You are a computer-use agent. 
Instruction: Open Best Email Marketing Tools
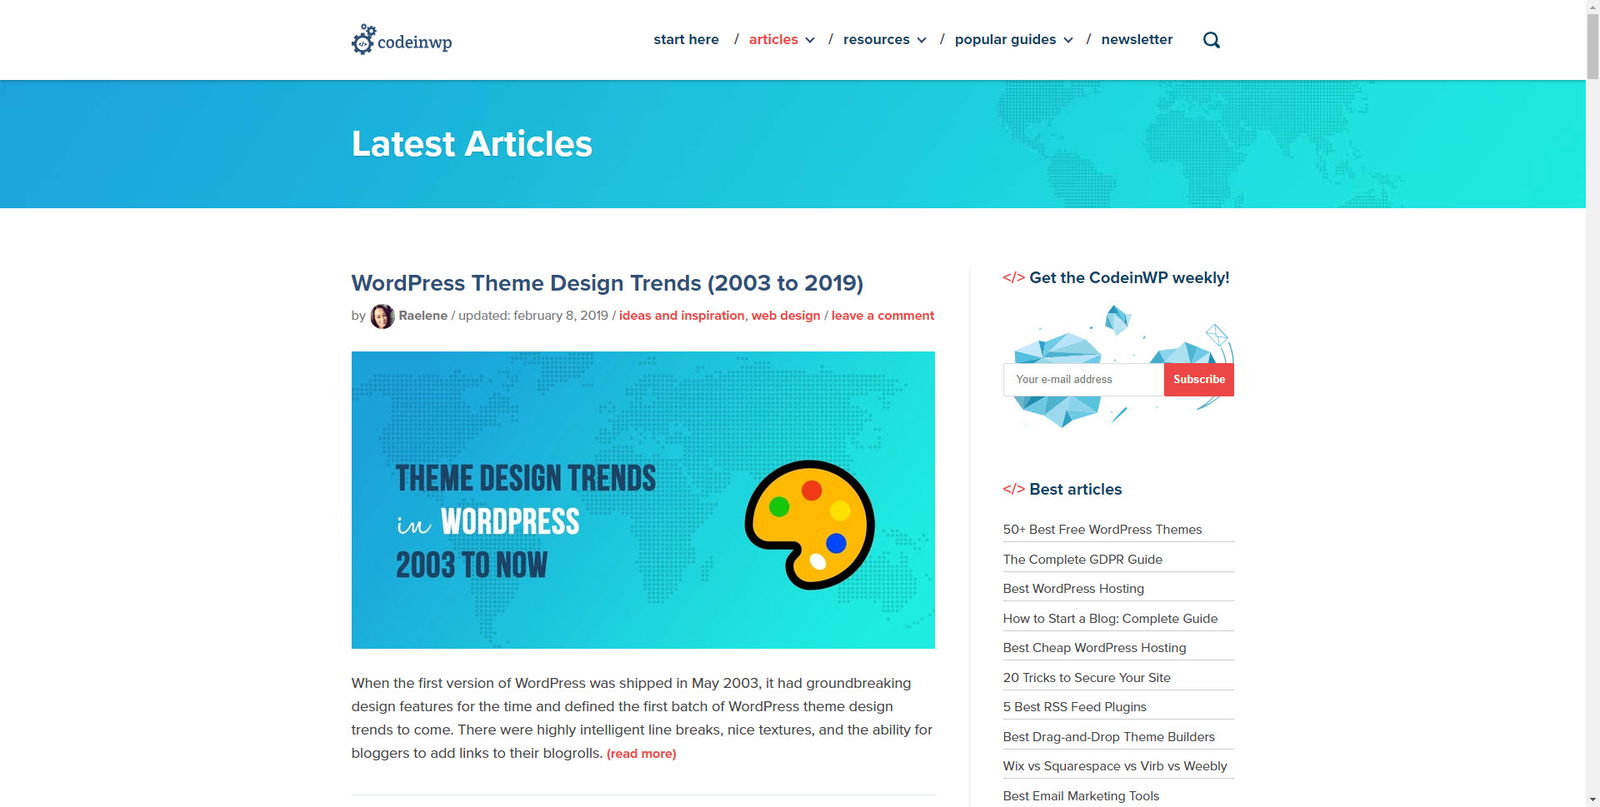click(1081, 796)
